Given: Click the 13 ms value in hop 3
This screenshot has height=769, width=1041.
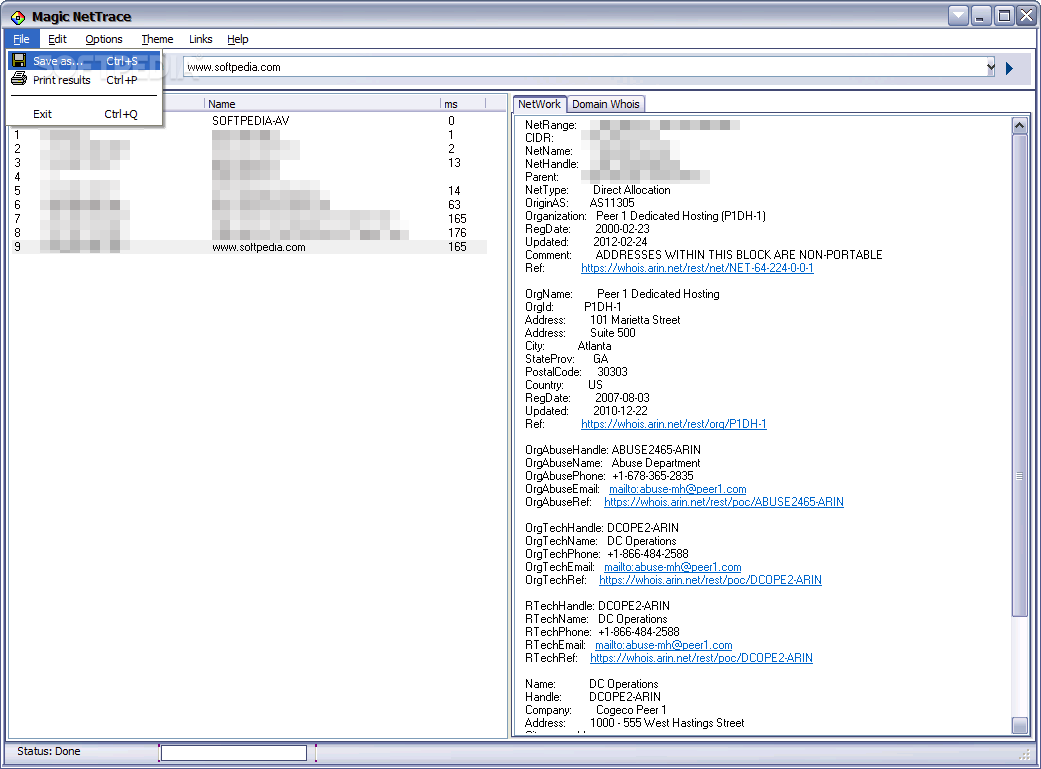Looking at the screenshot, I should pyautogui.click(x=454, y=163).
